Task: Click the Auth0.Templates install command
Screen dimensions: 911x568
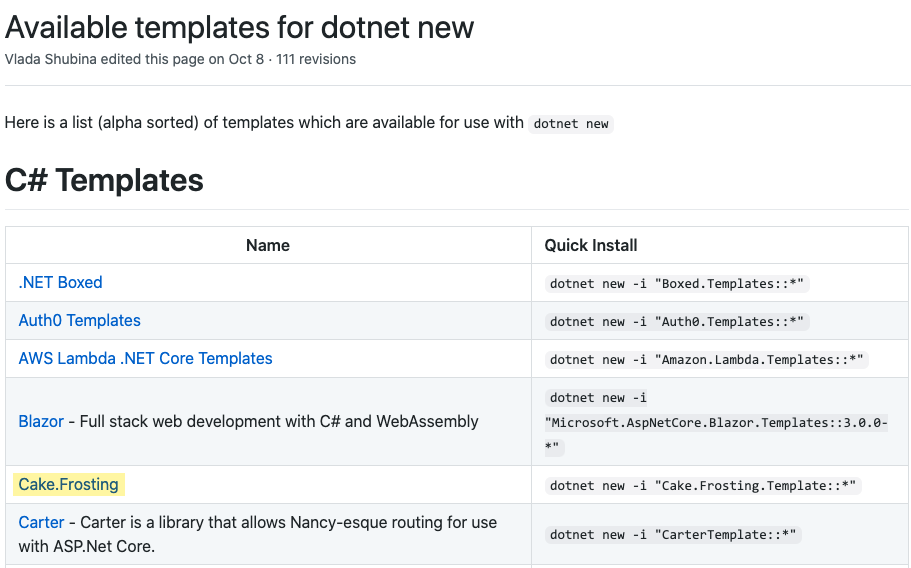Action: (677, 322)
